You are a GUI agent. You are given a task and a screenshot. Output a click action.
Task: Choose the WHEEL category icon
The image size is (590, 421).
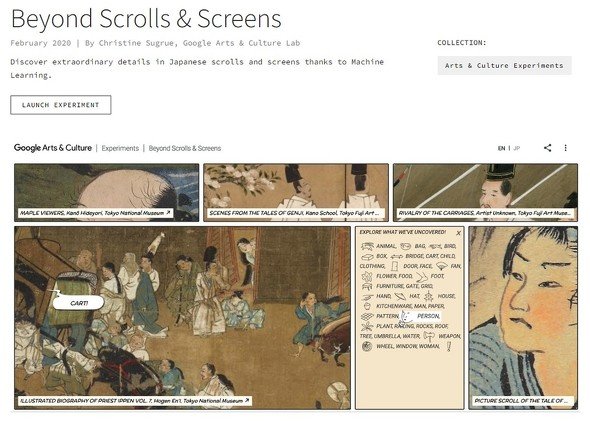[367, 346]
